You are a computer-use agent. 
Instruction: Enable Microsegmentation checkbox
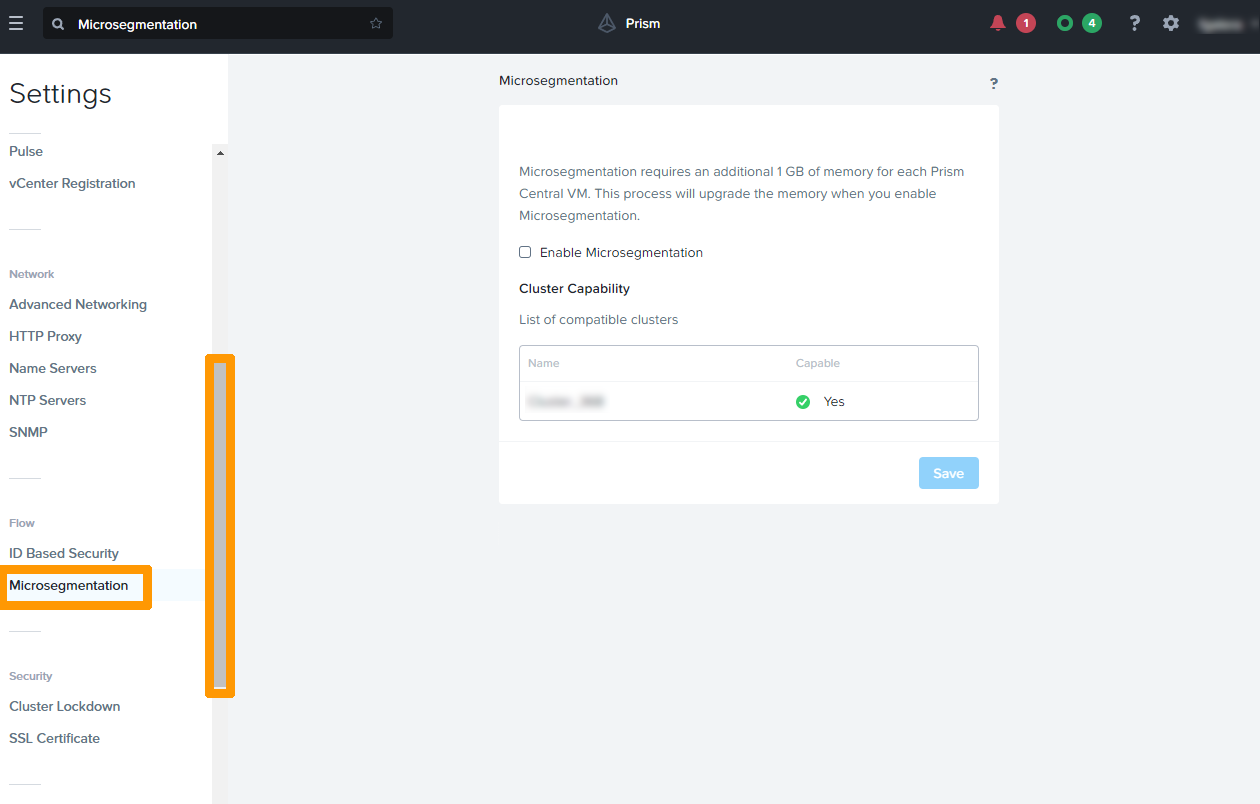(x=525, y=252)
